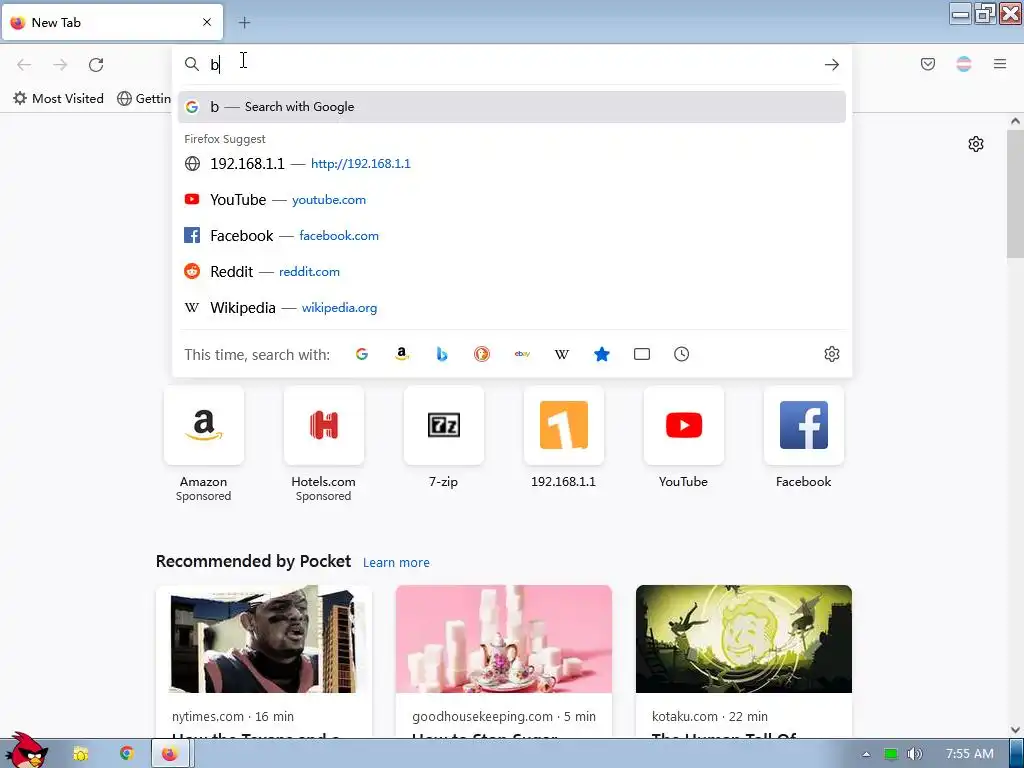Choose the YouTube suggestion row

pyautogui.click(x=511, y=200)
